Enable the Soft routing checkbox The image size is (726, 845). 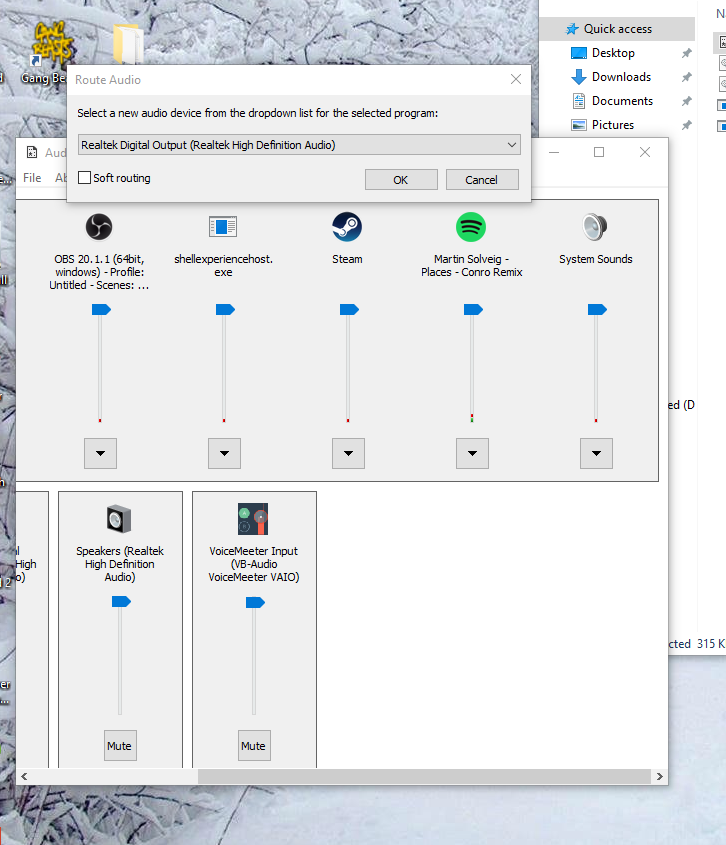pyautogui.click(x=85, y=178)
